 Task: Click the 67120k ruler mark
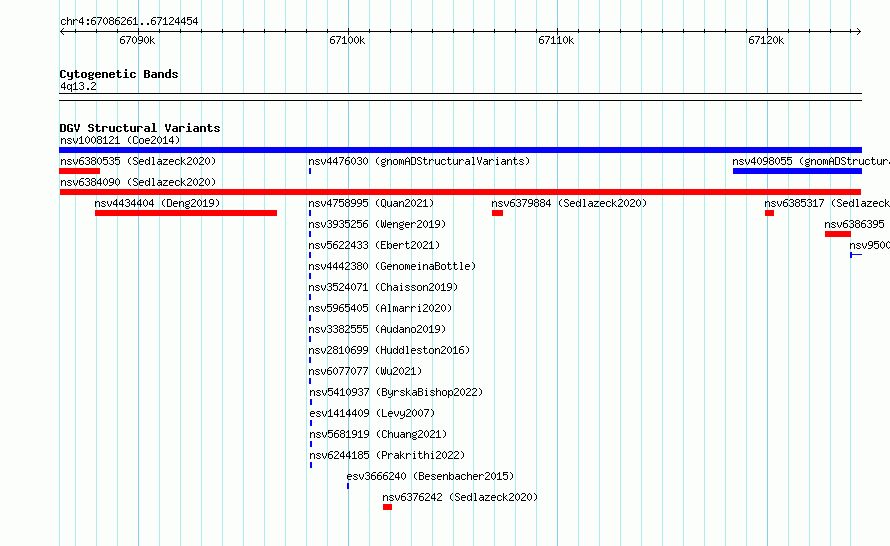(766, 40)
